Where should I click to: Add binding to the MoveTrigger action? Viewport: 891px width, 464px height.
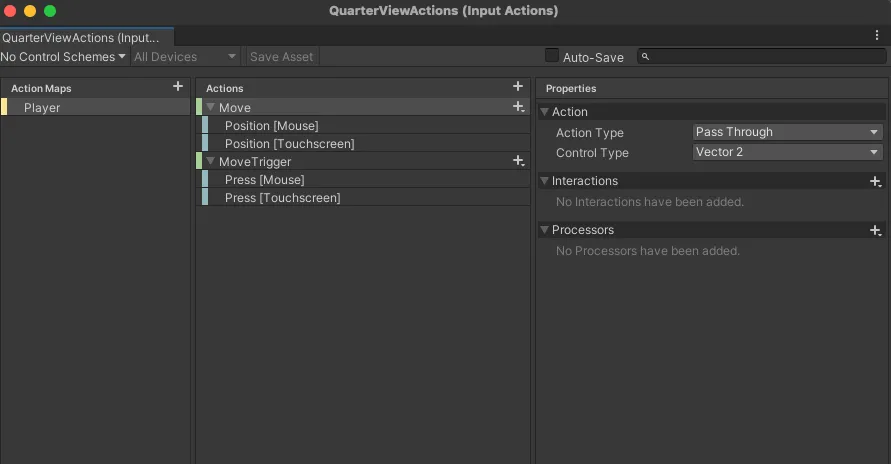click(518, 161)
